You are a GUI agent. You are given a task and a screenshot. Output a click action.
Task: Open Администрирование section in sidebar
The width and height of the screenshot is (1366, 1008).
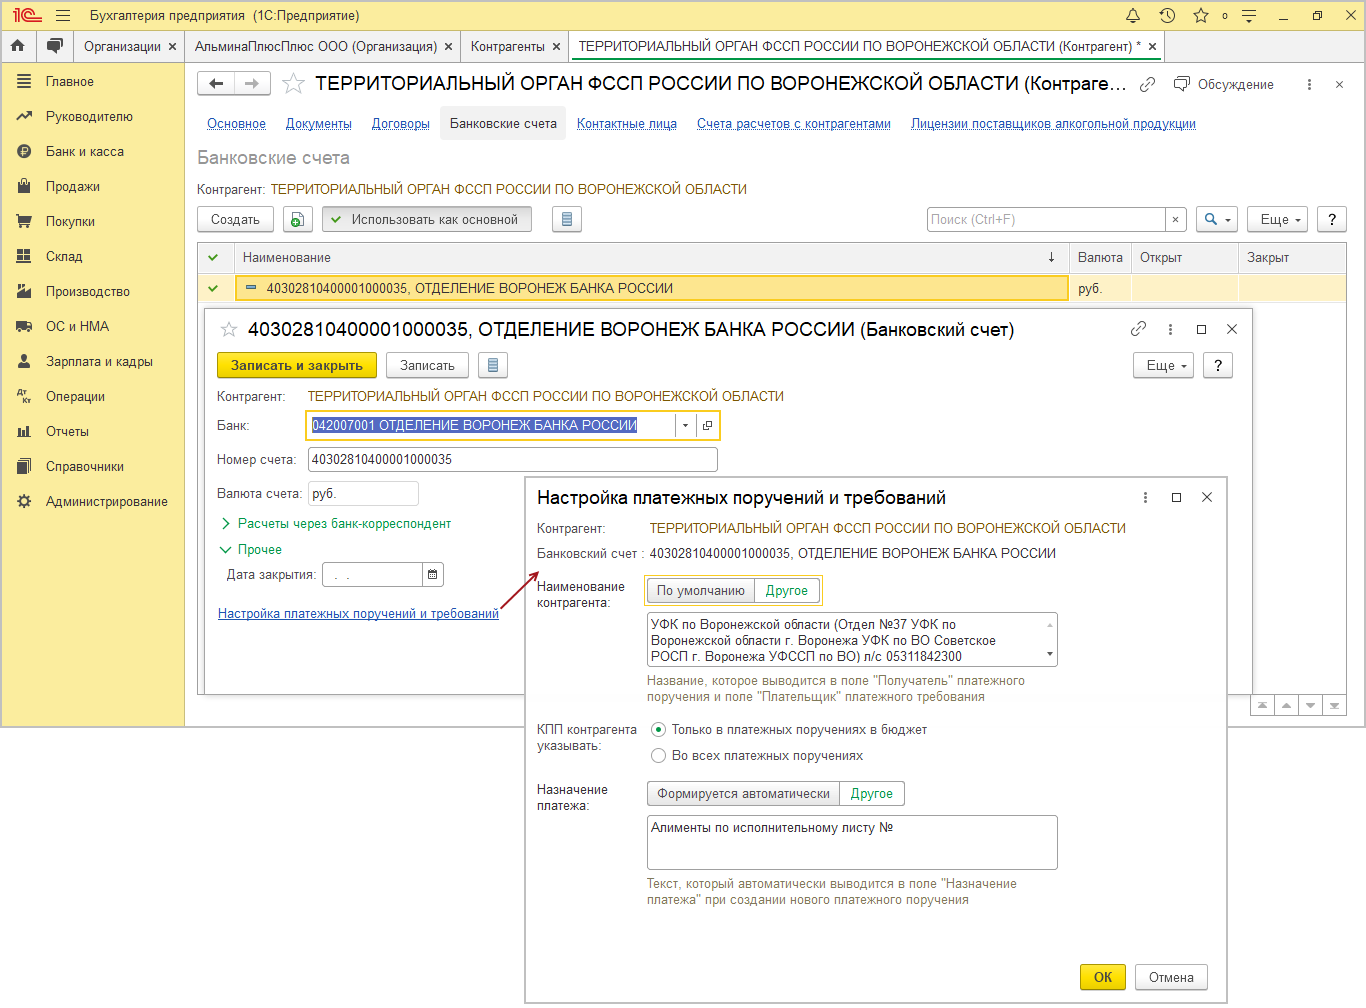(107, 502)
